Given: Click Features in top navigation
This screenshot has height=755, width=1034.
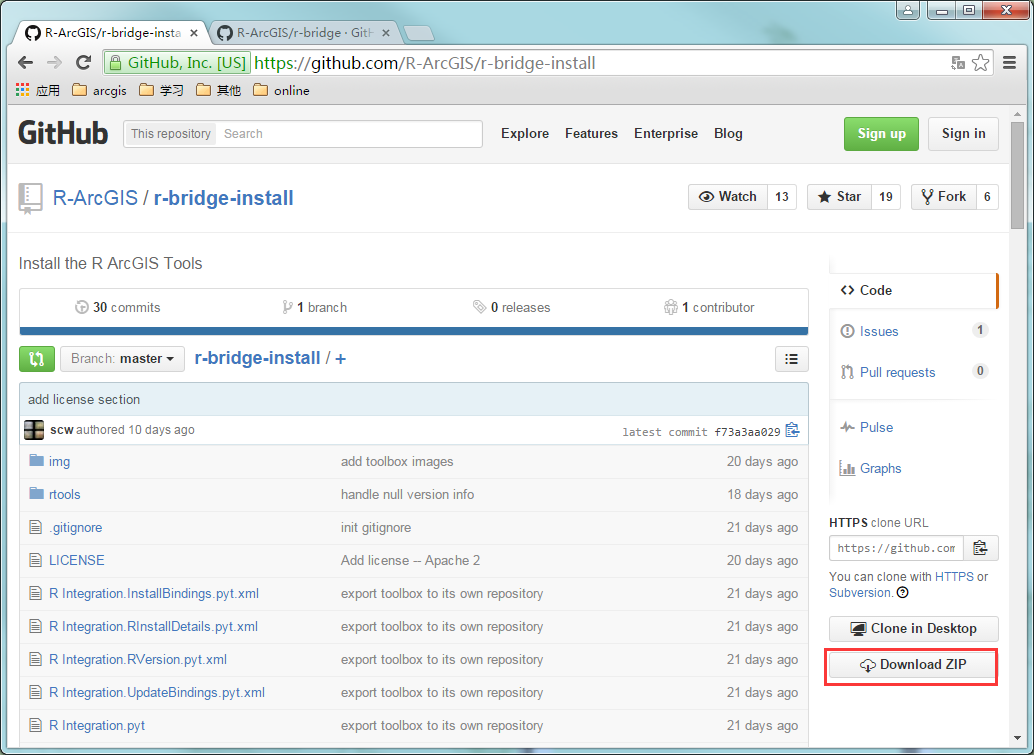Looking at the screenshot, I should (592, 133).
